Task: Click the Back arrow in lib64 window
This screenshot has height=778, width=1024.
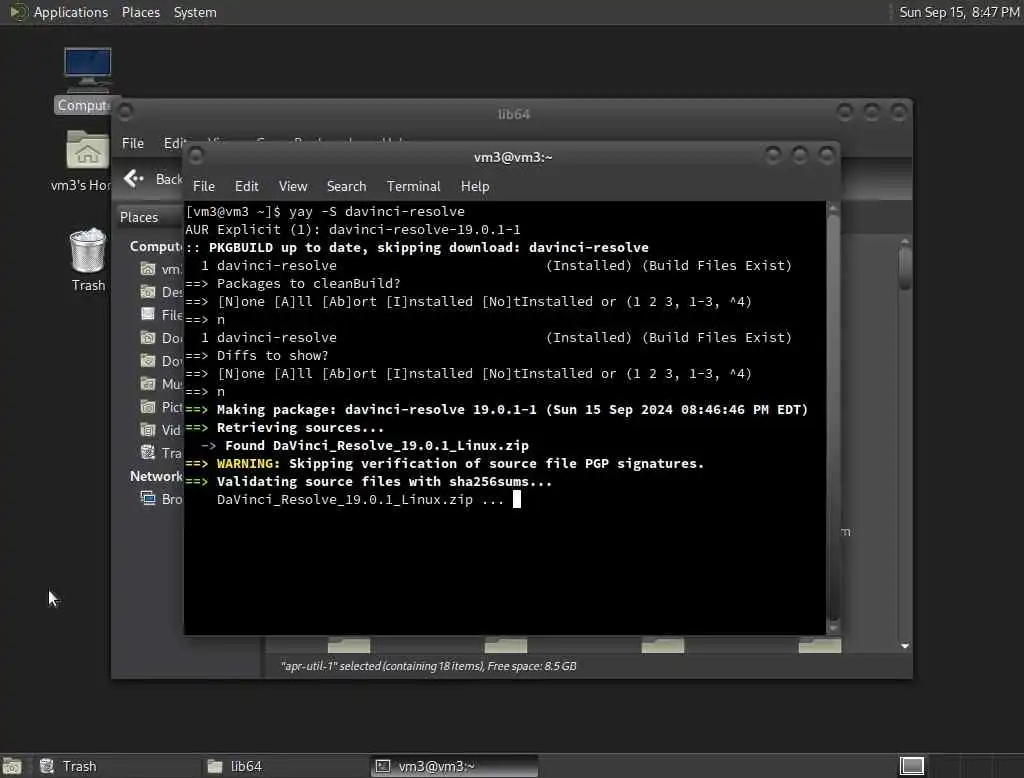Action: pos(133,178)
